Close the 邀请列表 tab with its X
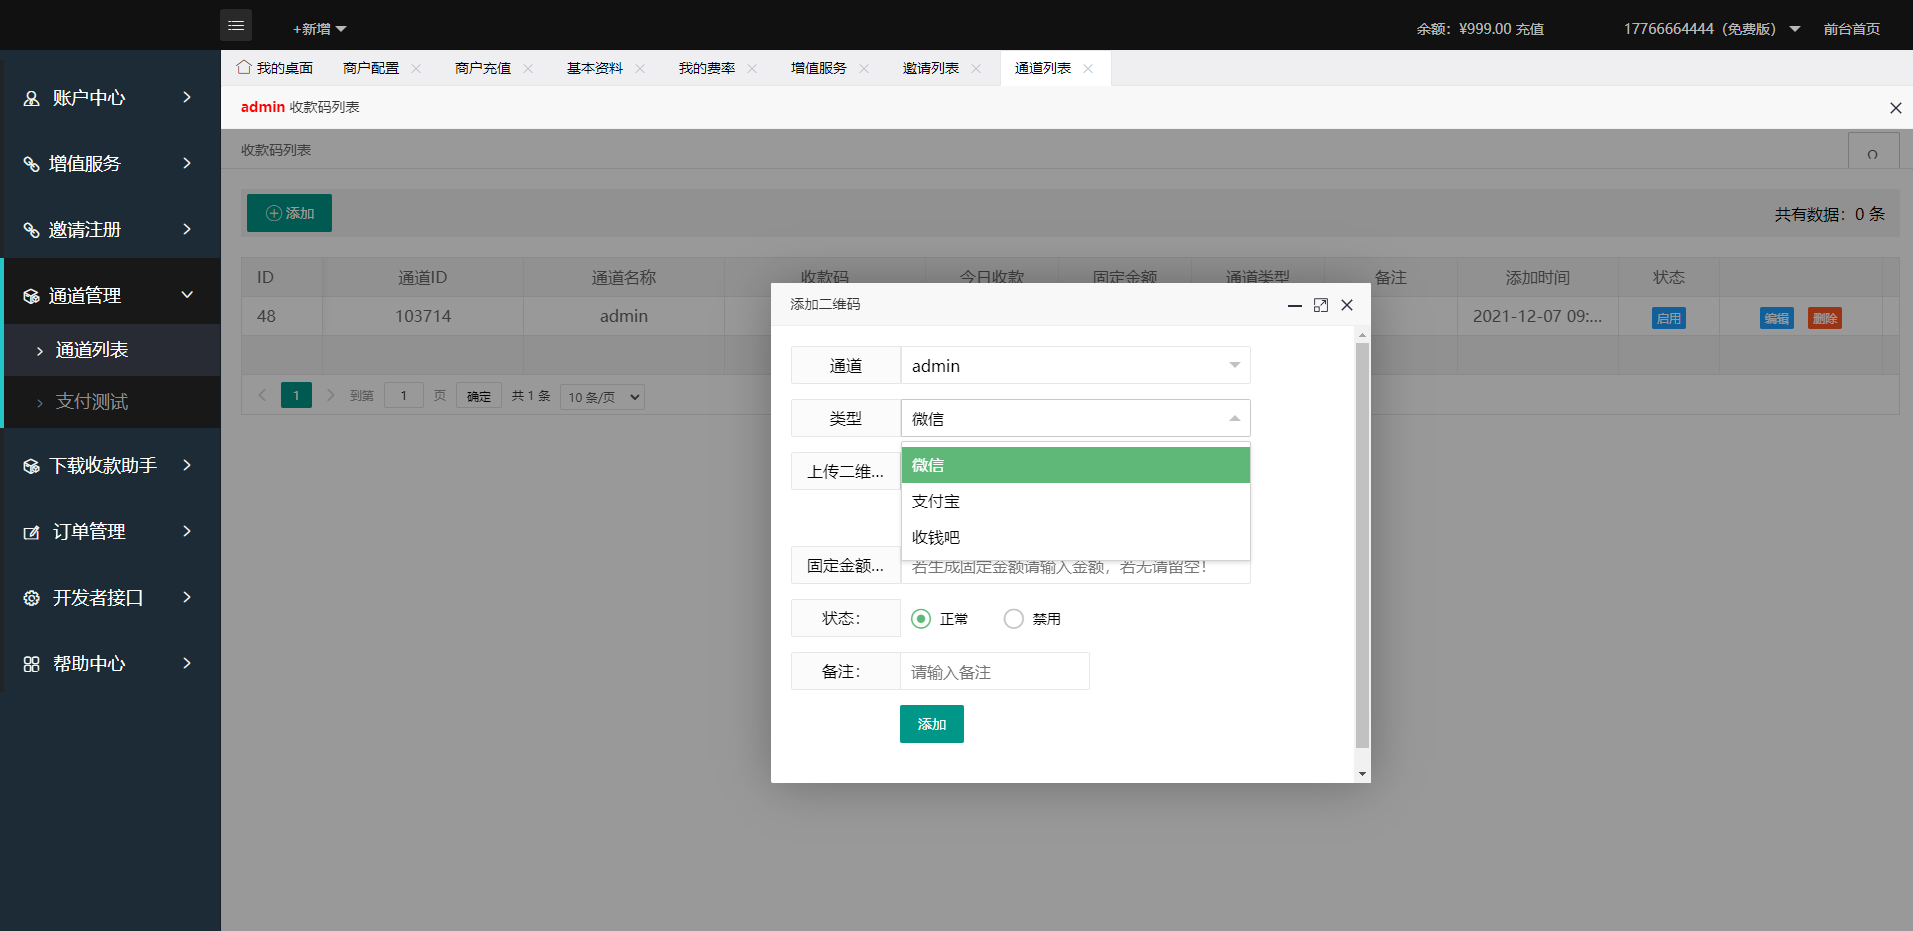 (x=976, y=69)
